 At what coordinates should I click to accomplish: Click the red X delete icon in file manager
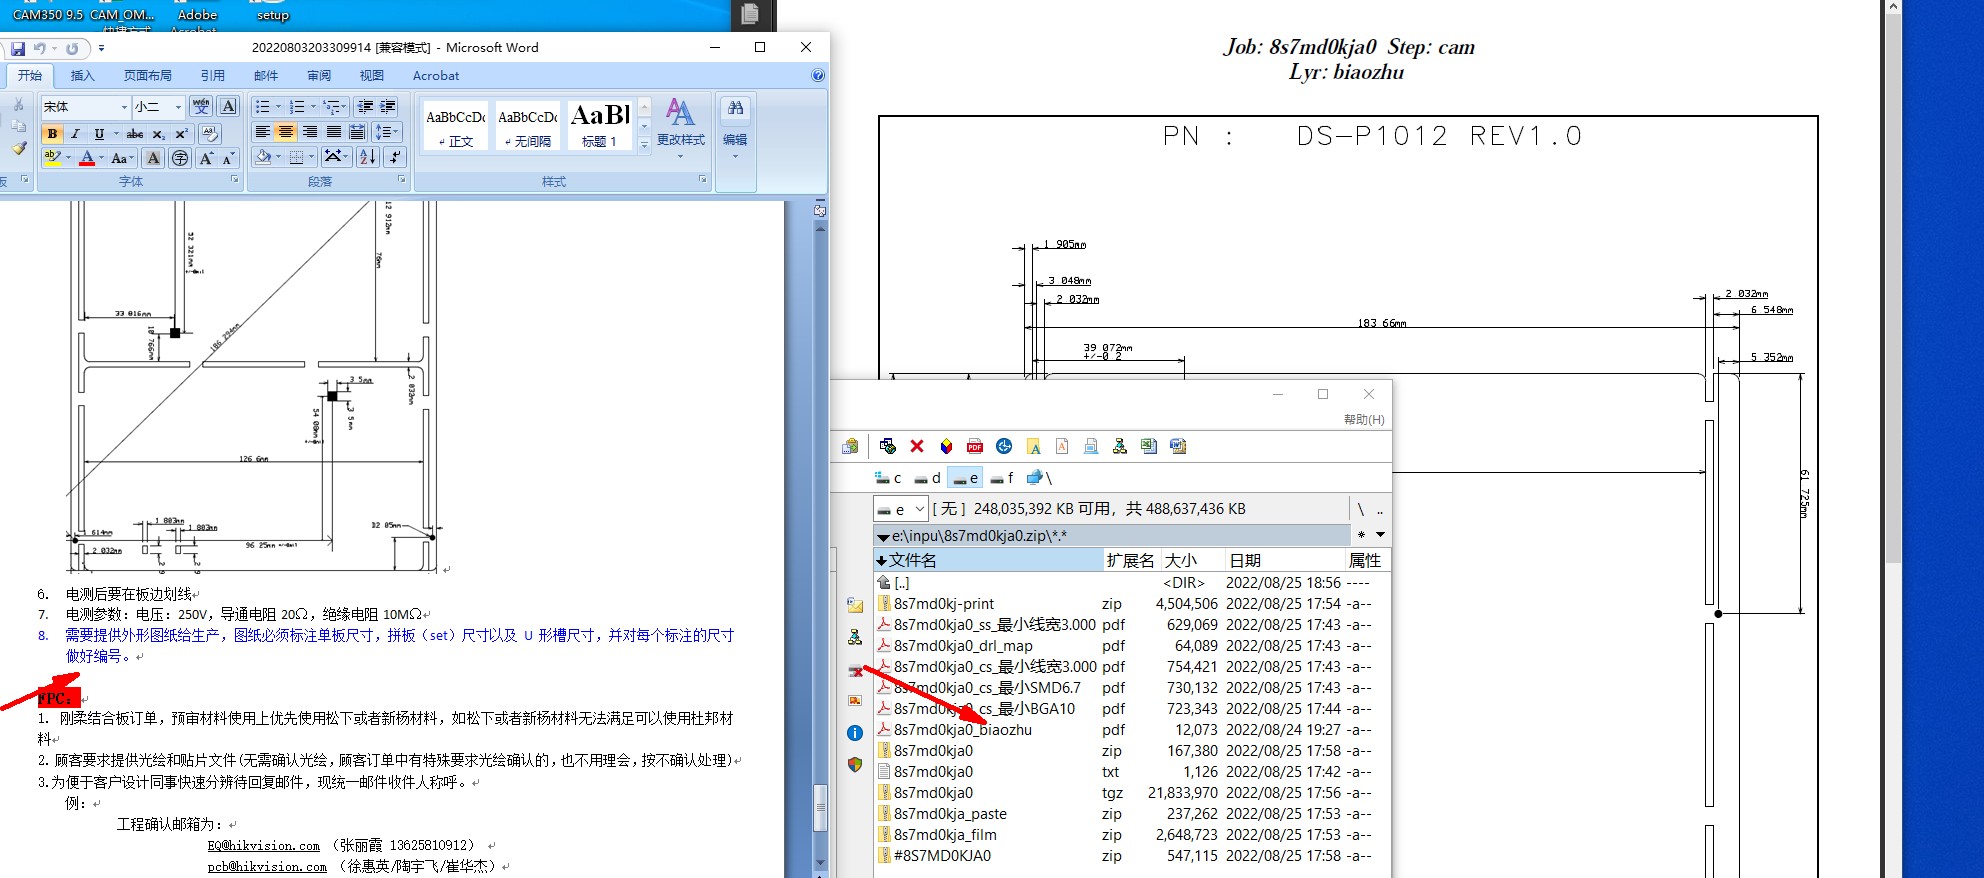(x=917, y=446)
